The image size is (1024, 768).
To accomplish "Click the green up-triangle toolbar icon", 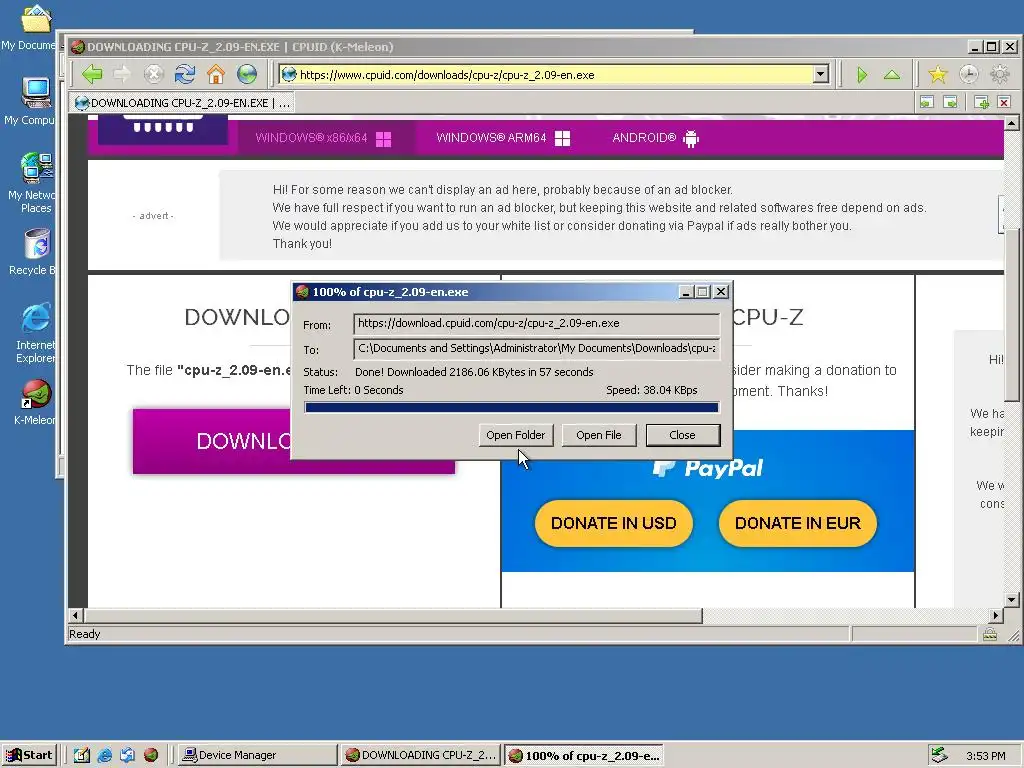I will 892,74.
